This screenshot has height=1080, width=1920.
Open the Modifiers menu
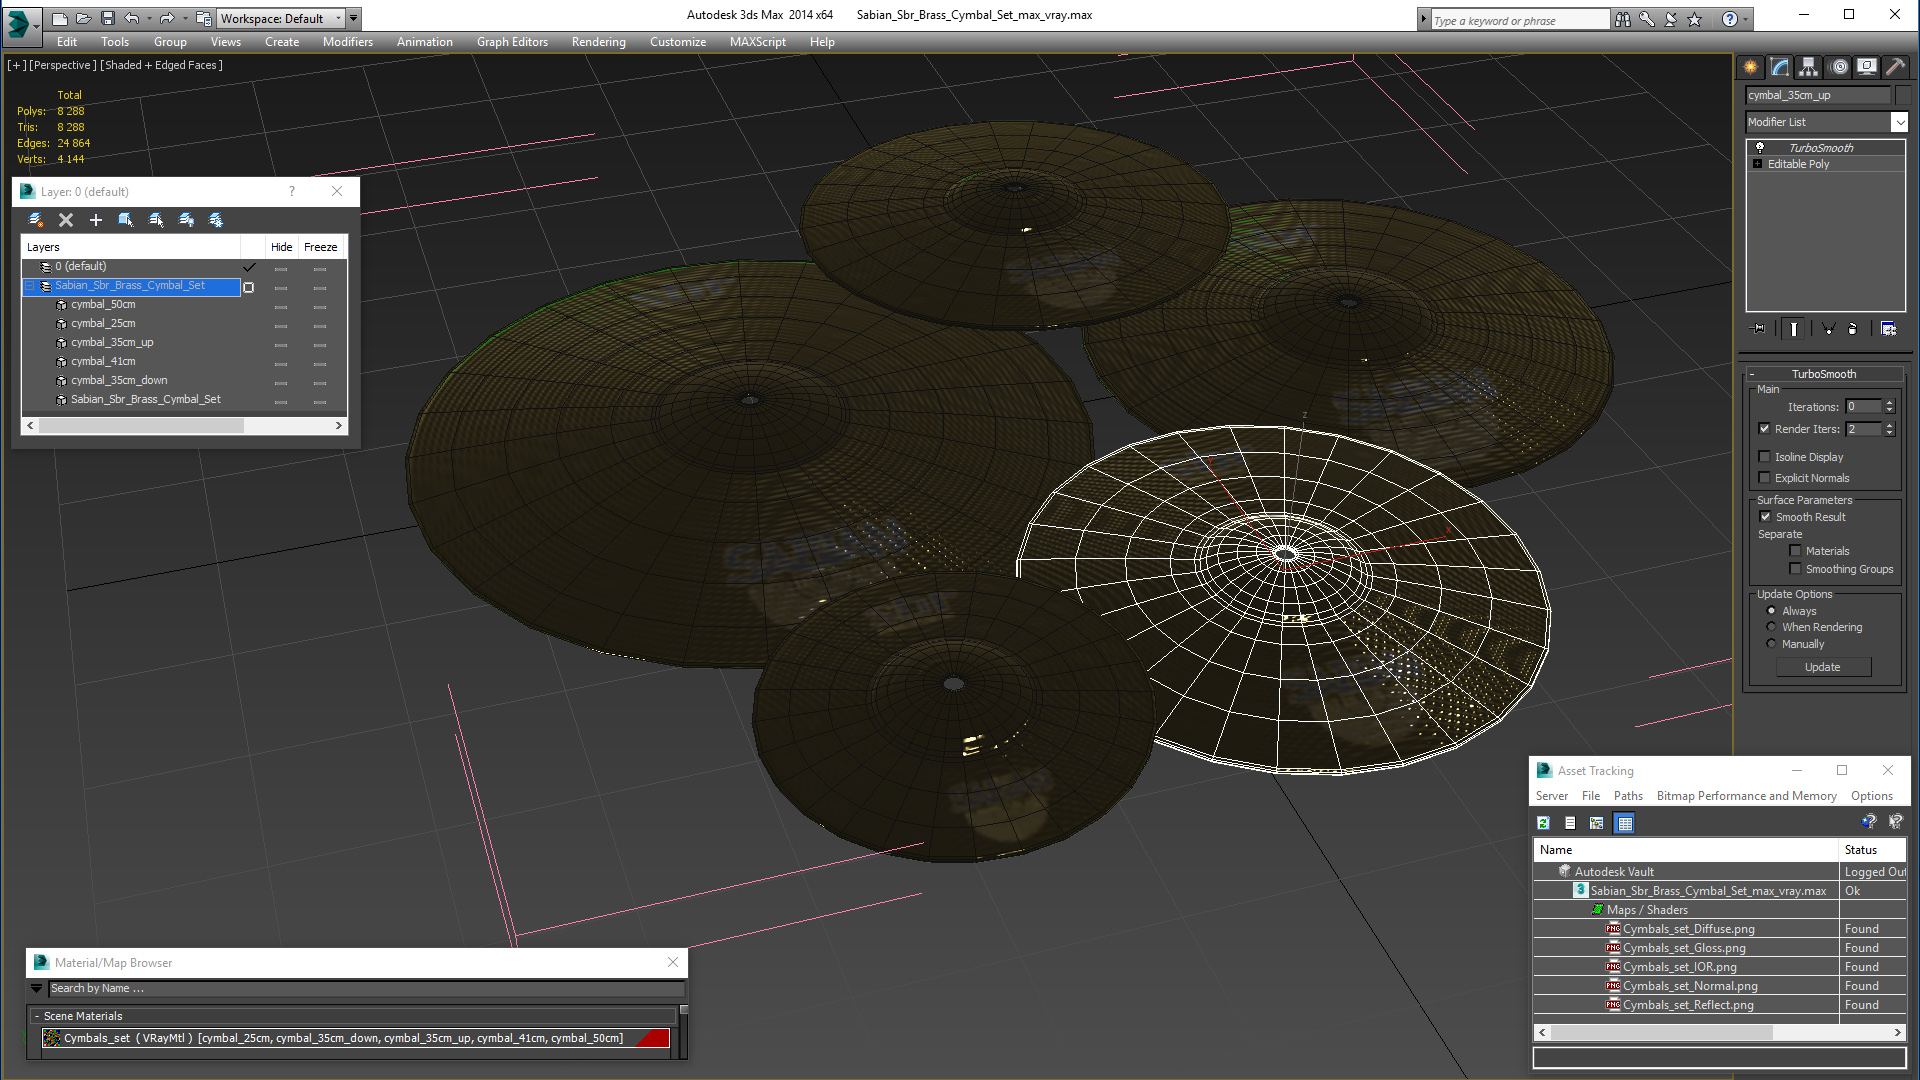348,42
